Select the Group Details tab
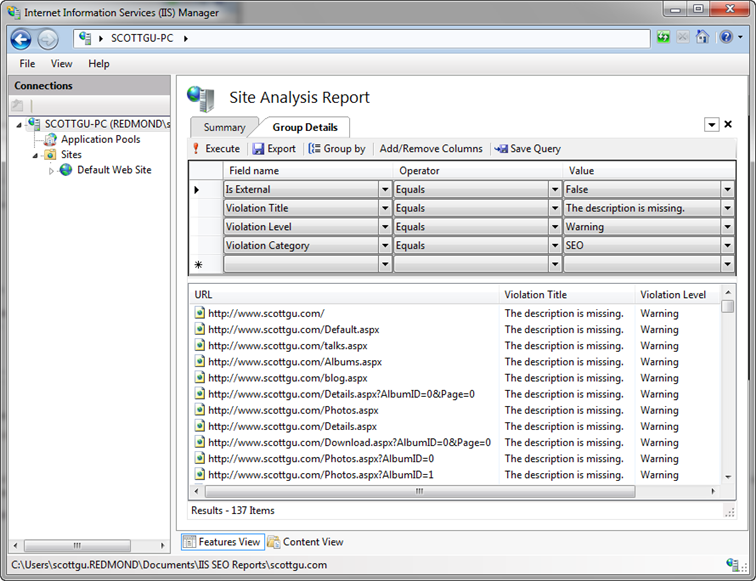756x581 pixels. click(305, 127)
